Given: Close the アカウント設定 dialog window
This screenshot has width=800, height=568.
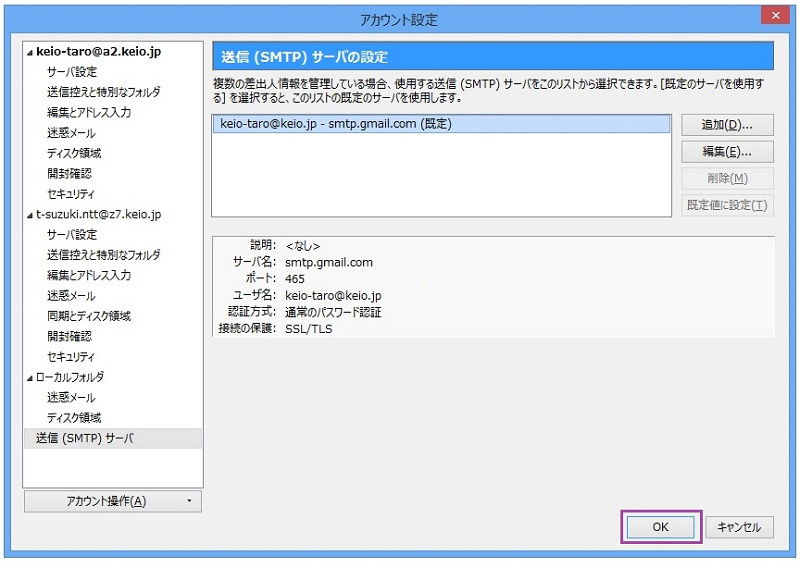Looking at the screenshot, I should (x=776, y=15).
